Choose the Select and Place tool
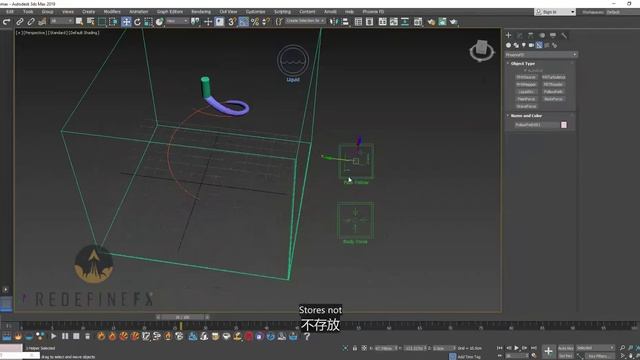This screenshot has width=640, height=360. click(x=160, y=22)
